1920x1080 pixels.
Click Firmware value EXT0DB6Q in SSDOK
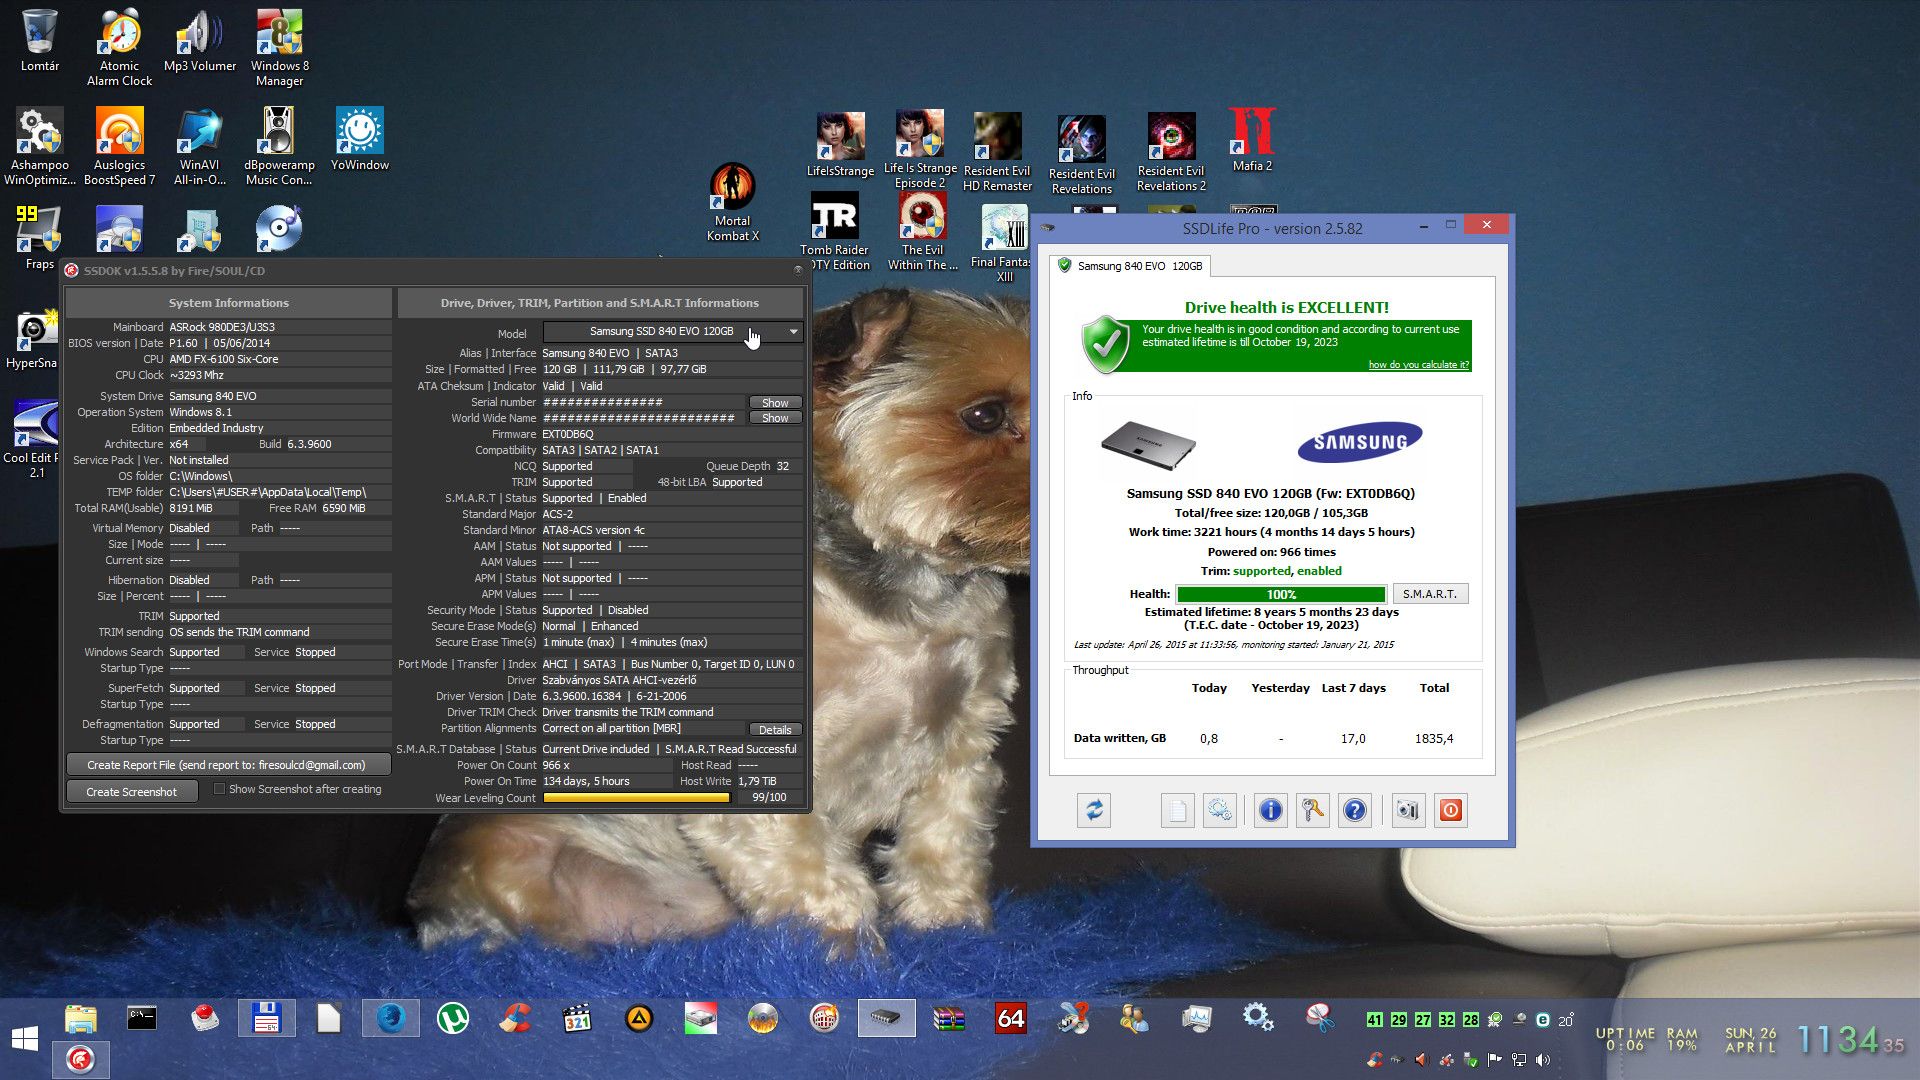(x=568, y=434)
